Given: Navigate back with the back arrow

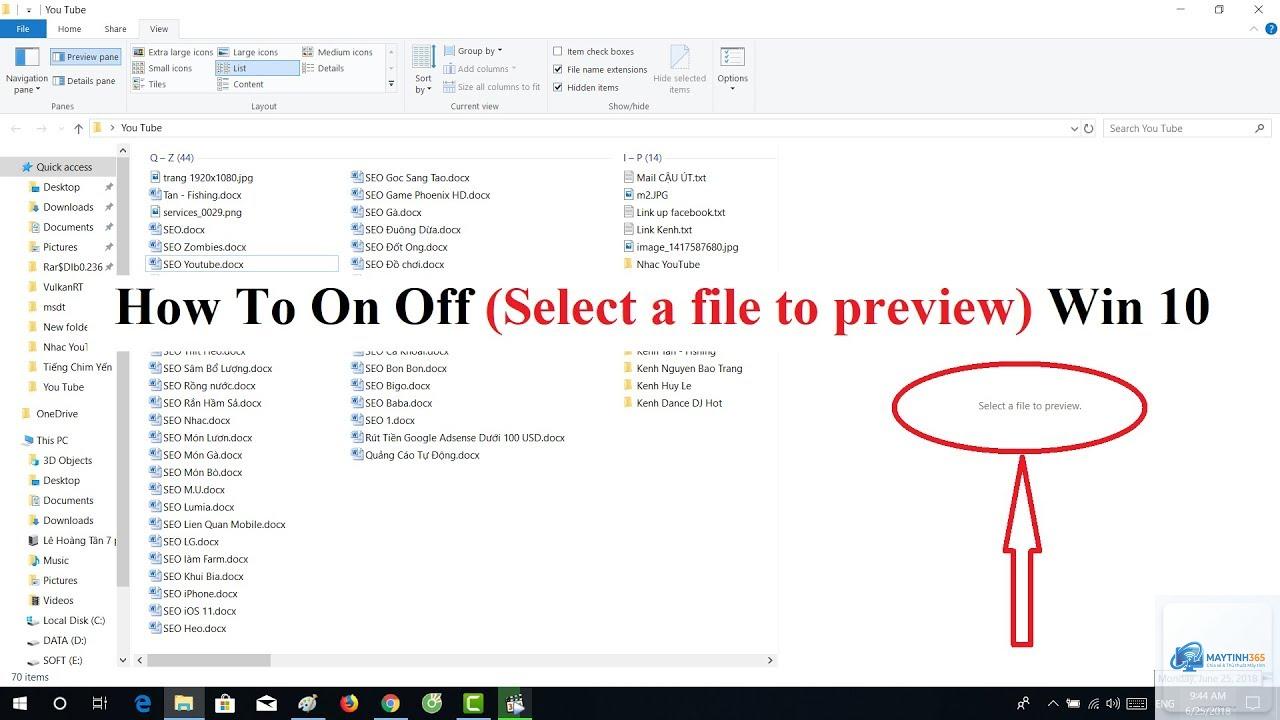Looking at the screenshot, I should (15, 128).
